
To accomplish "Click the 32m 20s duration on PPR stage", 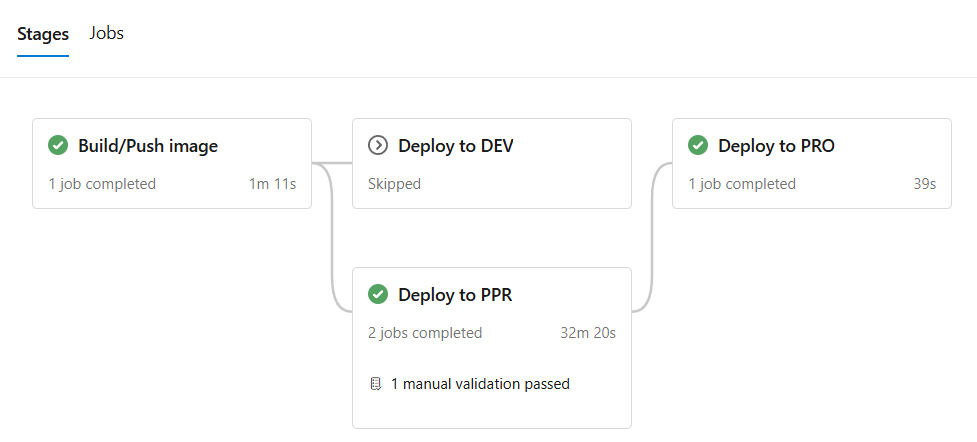I will 588,333.
